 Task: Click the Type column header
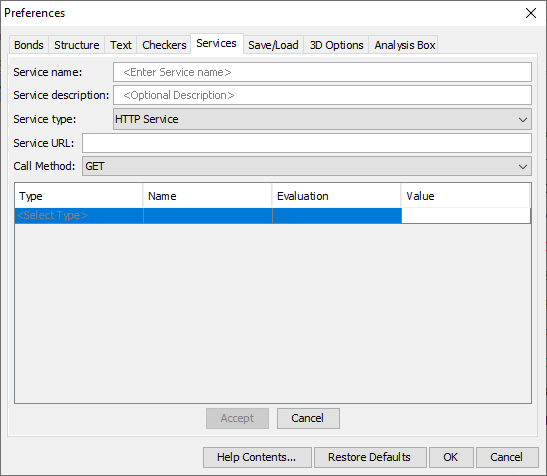(x=79, y=196)
